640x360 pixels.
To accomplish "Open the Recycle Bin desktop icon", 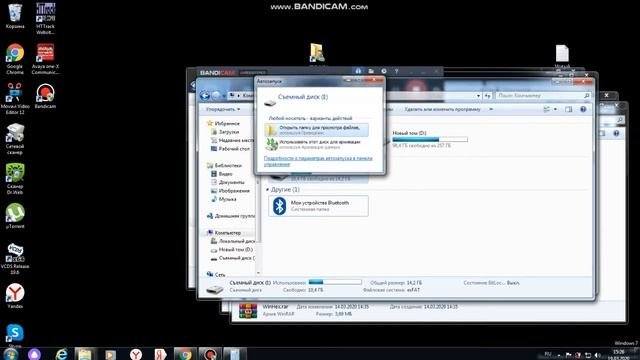I will pos(15,16).
